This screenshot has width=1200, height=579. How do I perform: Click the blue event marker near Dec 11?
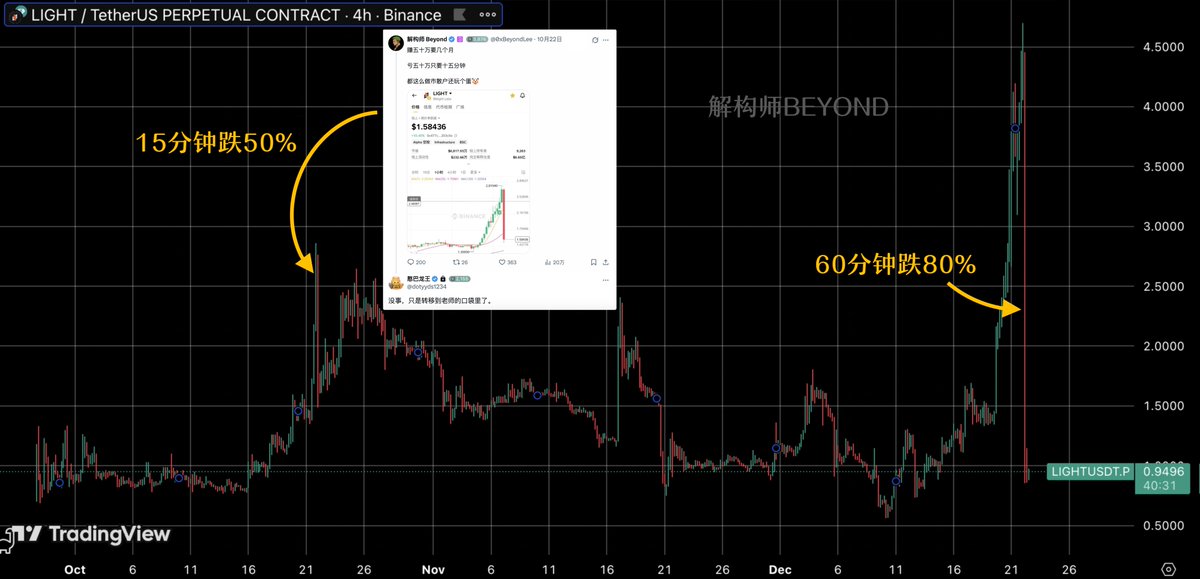pyautogui.click(x=896, y=481)
